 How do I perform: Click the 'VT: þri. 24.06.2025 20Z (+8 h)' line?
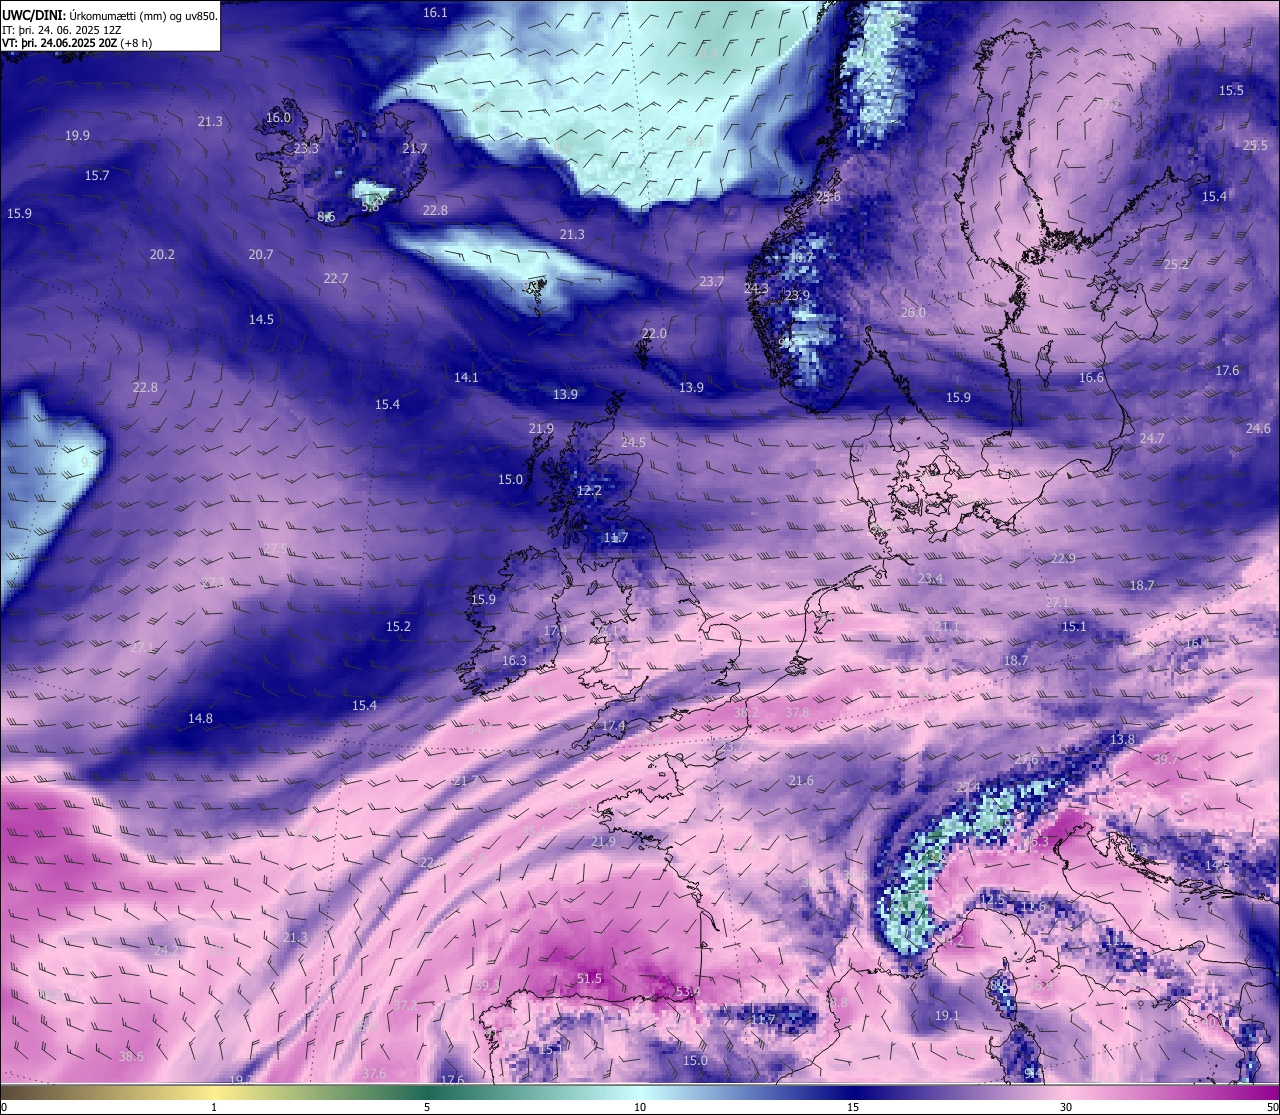point(77,43)
